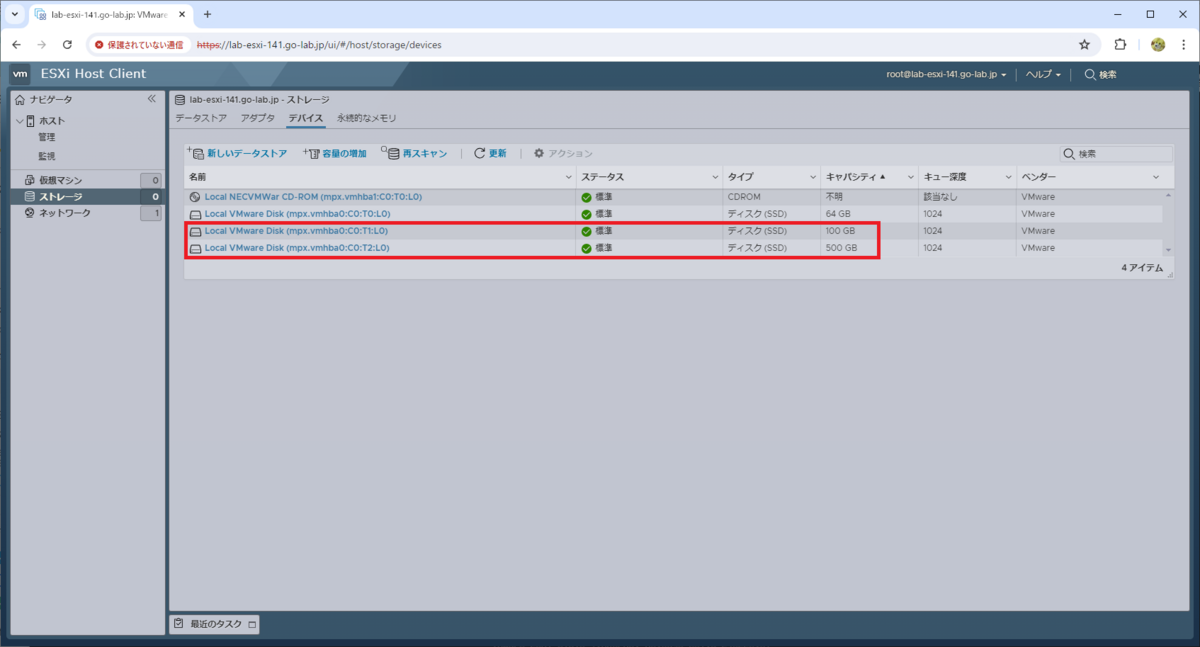The width and height of the screenshot is (1200, 647).
Task: Open the browser extensions puzzle icon
Action: [1120, 45]
